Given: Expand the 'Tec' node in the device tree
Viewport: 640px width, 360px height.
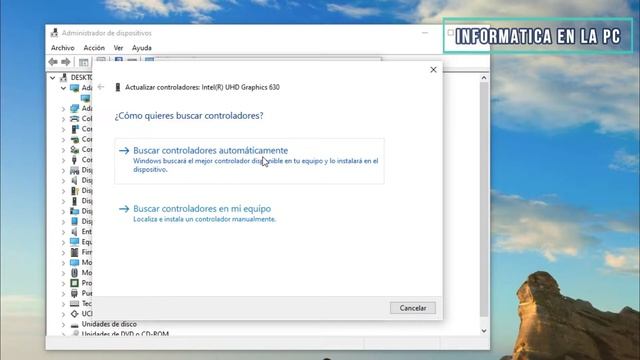Looking at the screenshot, I should 63,304.
